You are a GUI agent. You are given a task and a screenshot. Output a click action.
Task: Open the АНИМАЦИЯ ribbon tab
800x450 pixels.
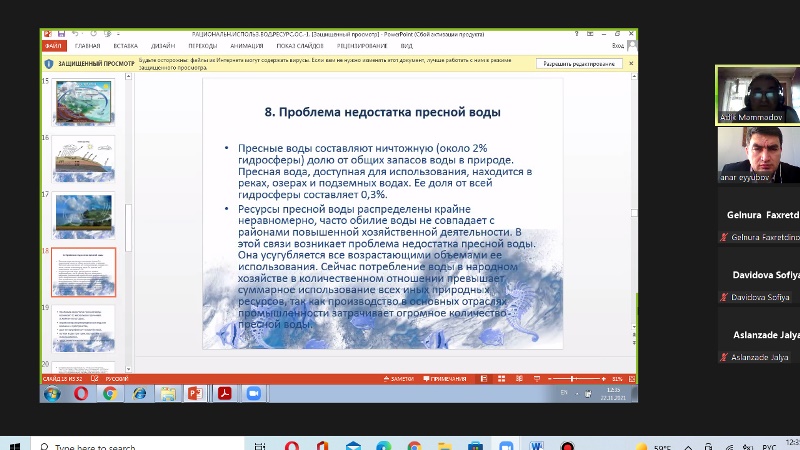[x=247, y=46]
